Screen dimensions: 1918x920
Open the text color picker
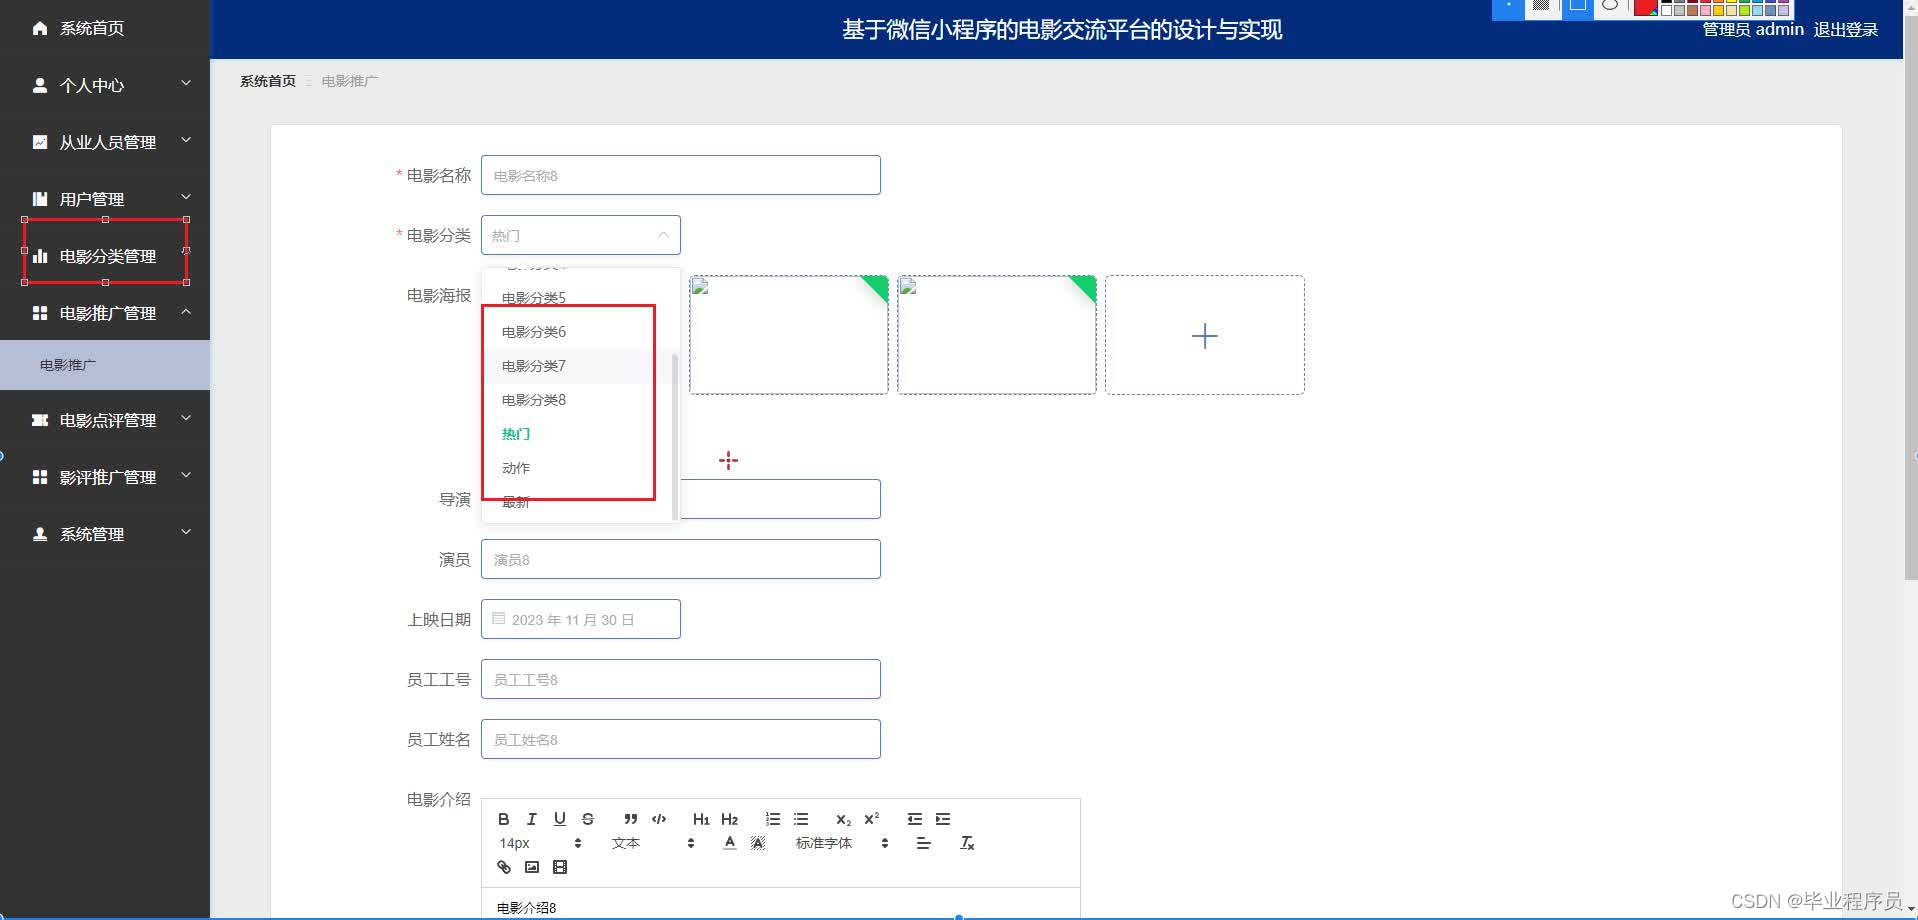coord(730,843)
